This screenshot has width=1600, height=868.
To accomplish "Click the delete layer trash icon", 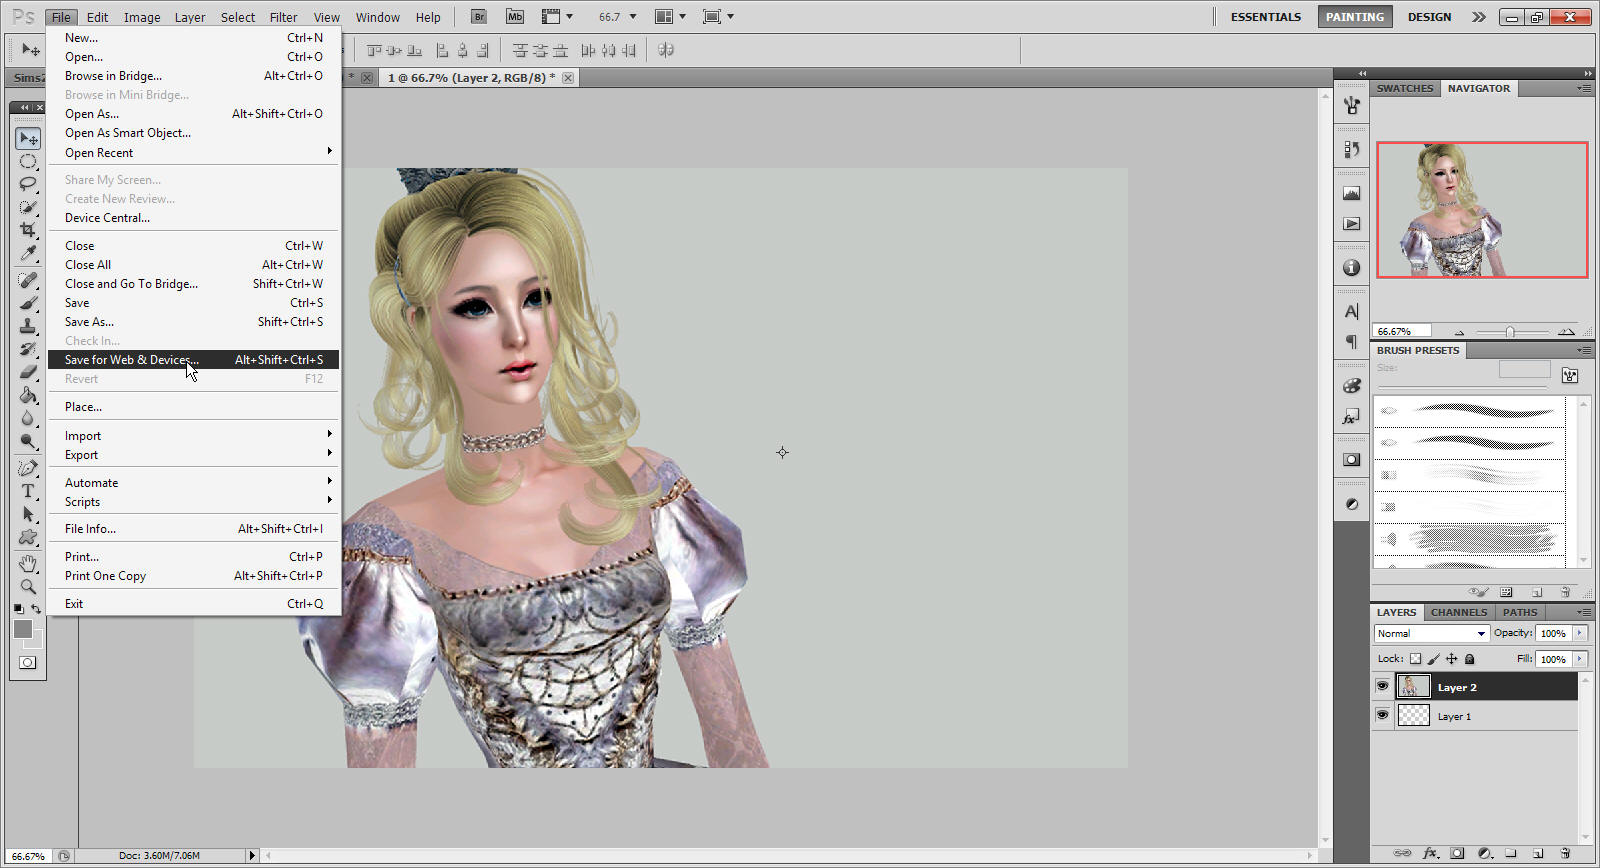I will point(1565,853).
